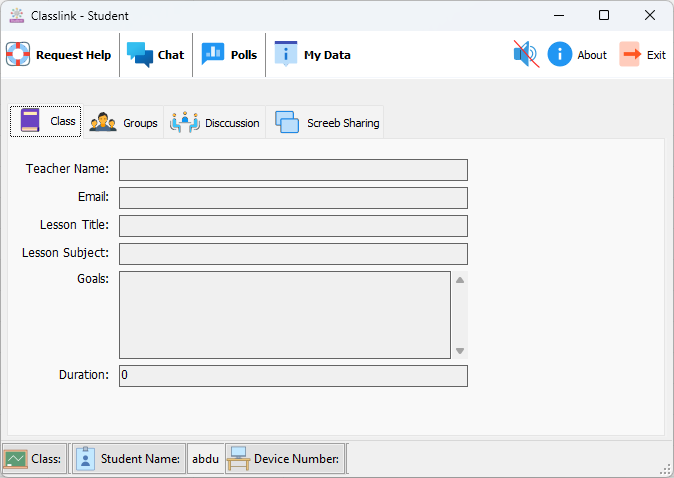Click the Student Name: status text
This screenshot has width=674, height=478.
(140, 459)
